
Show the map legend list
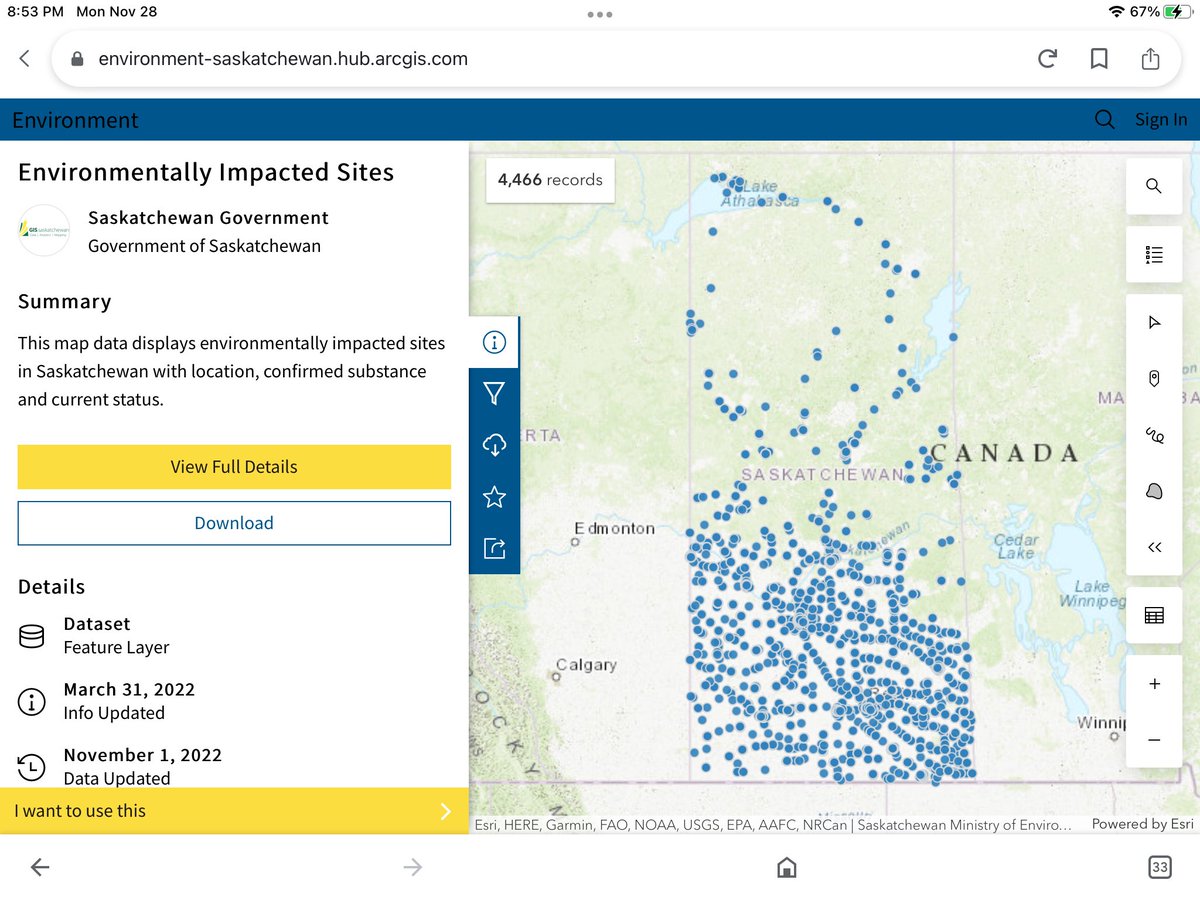(1154, 254)
